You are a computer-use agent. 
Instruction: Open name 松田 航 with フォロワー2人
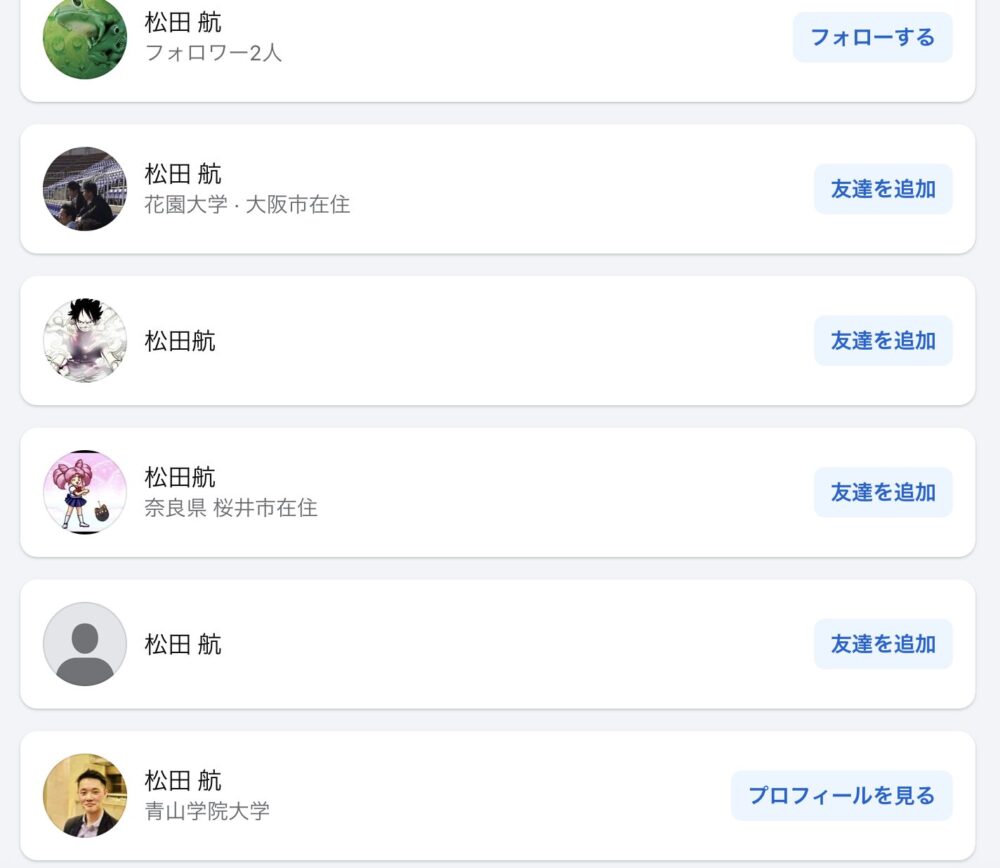pos(183,22)
